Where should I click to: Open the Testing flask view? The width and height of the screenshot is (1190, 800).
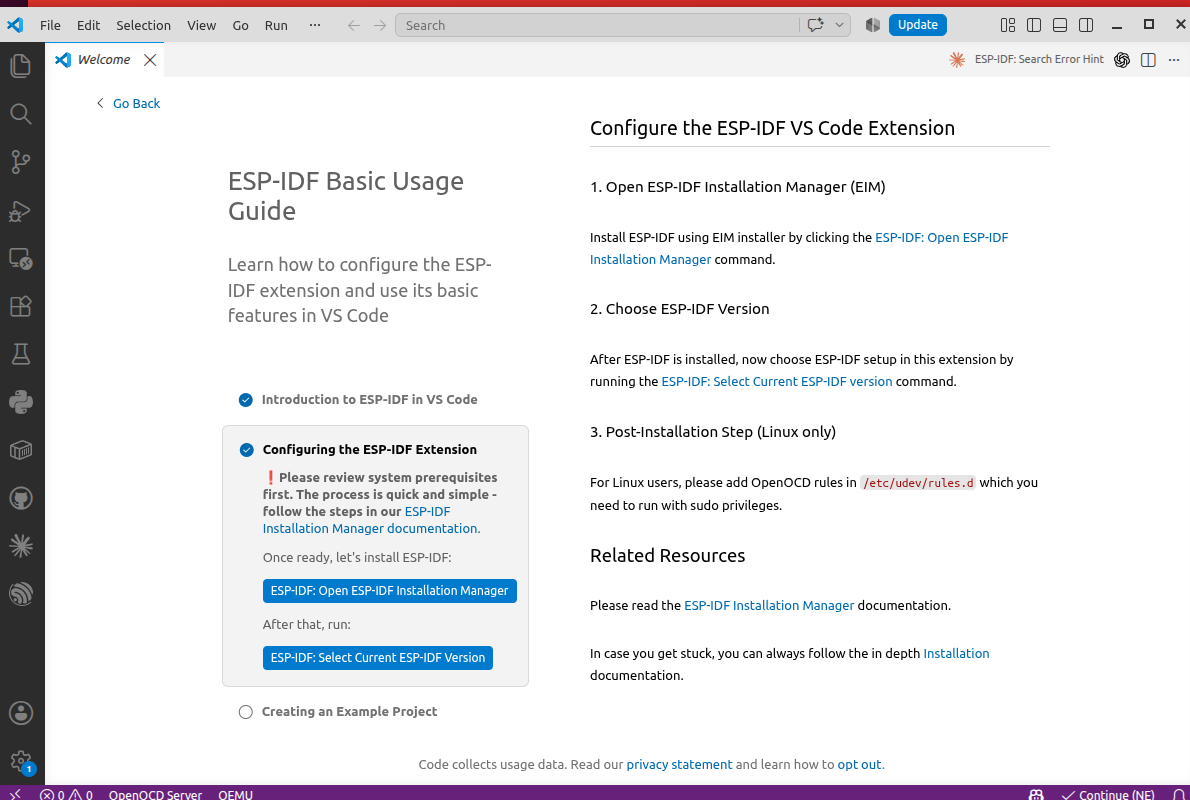pos(20,354)
